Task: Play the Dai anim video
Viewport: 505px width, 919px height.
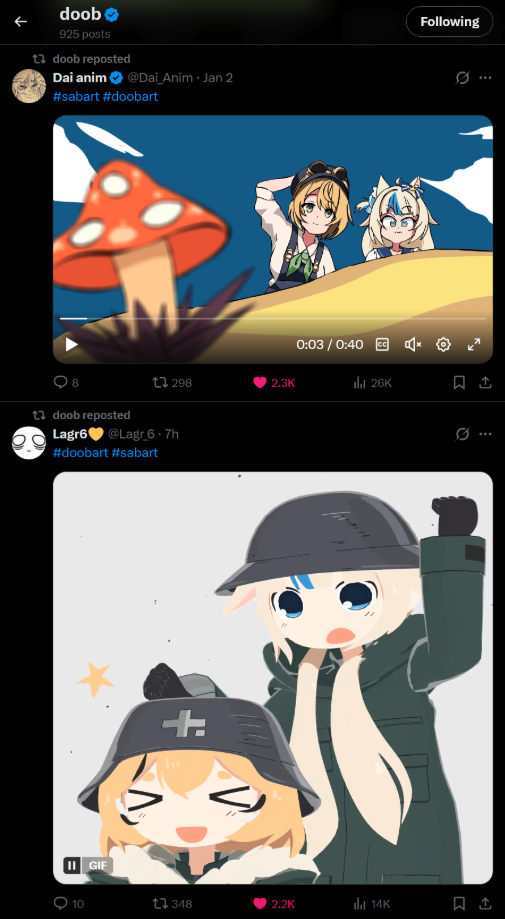Action: tap(71, 345)
